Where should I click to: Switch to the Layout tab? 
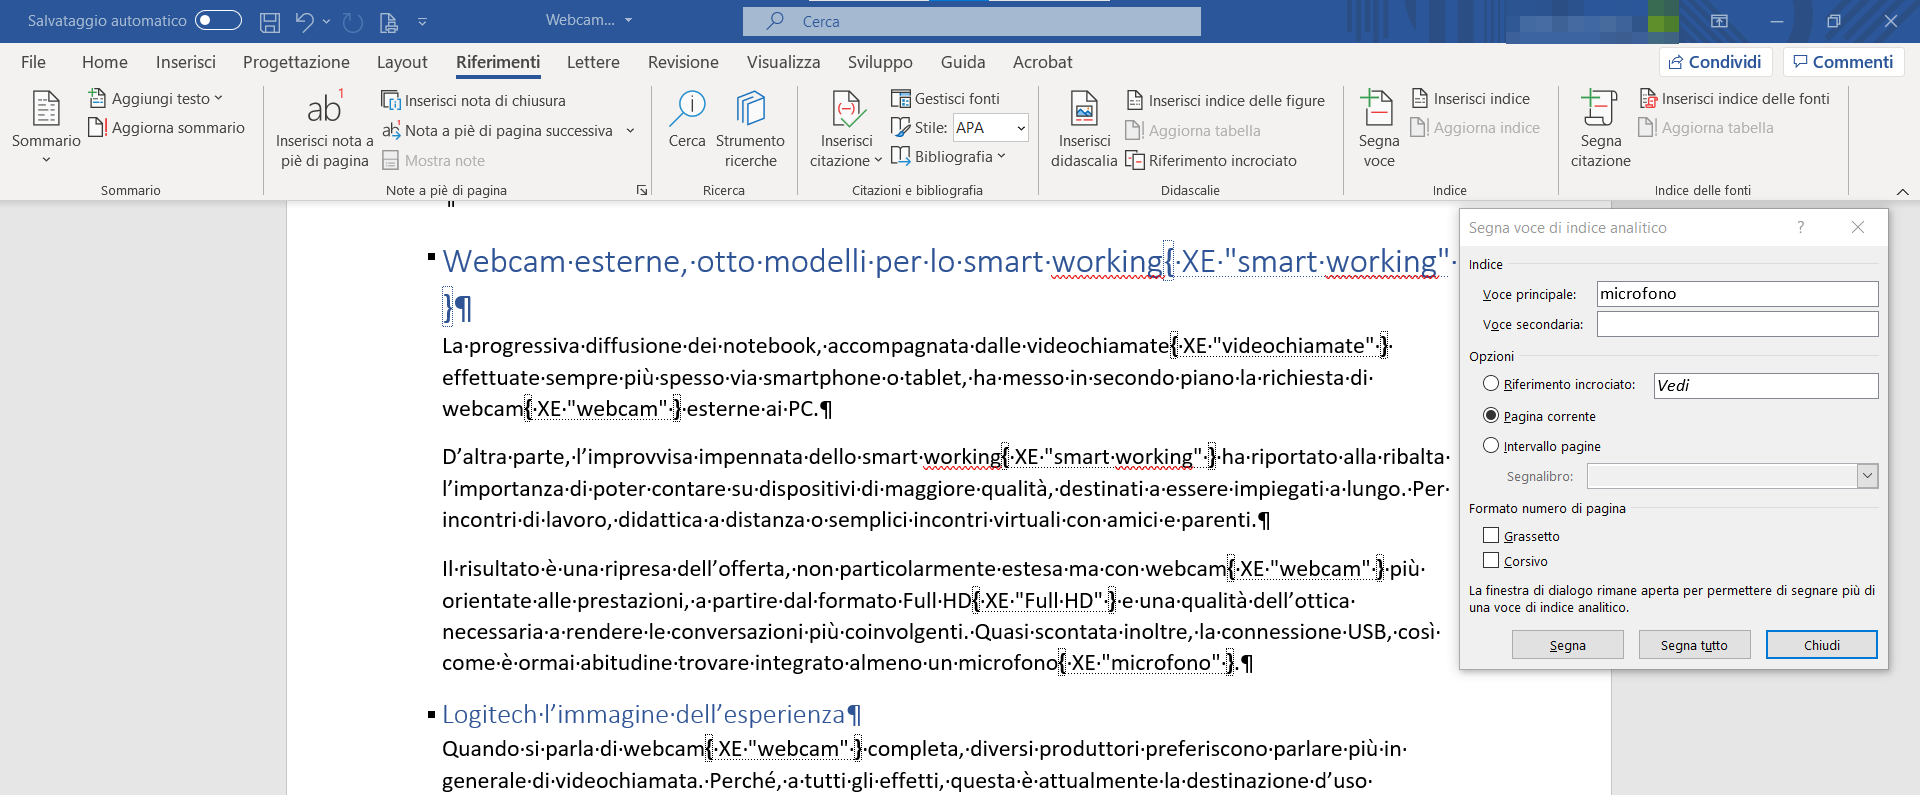coord(402,62)
